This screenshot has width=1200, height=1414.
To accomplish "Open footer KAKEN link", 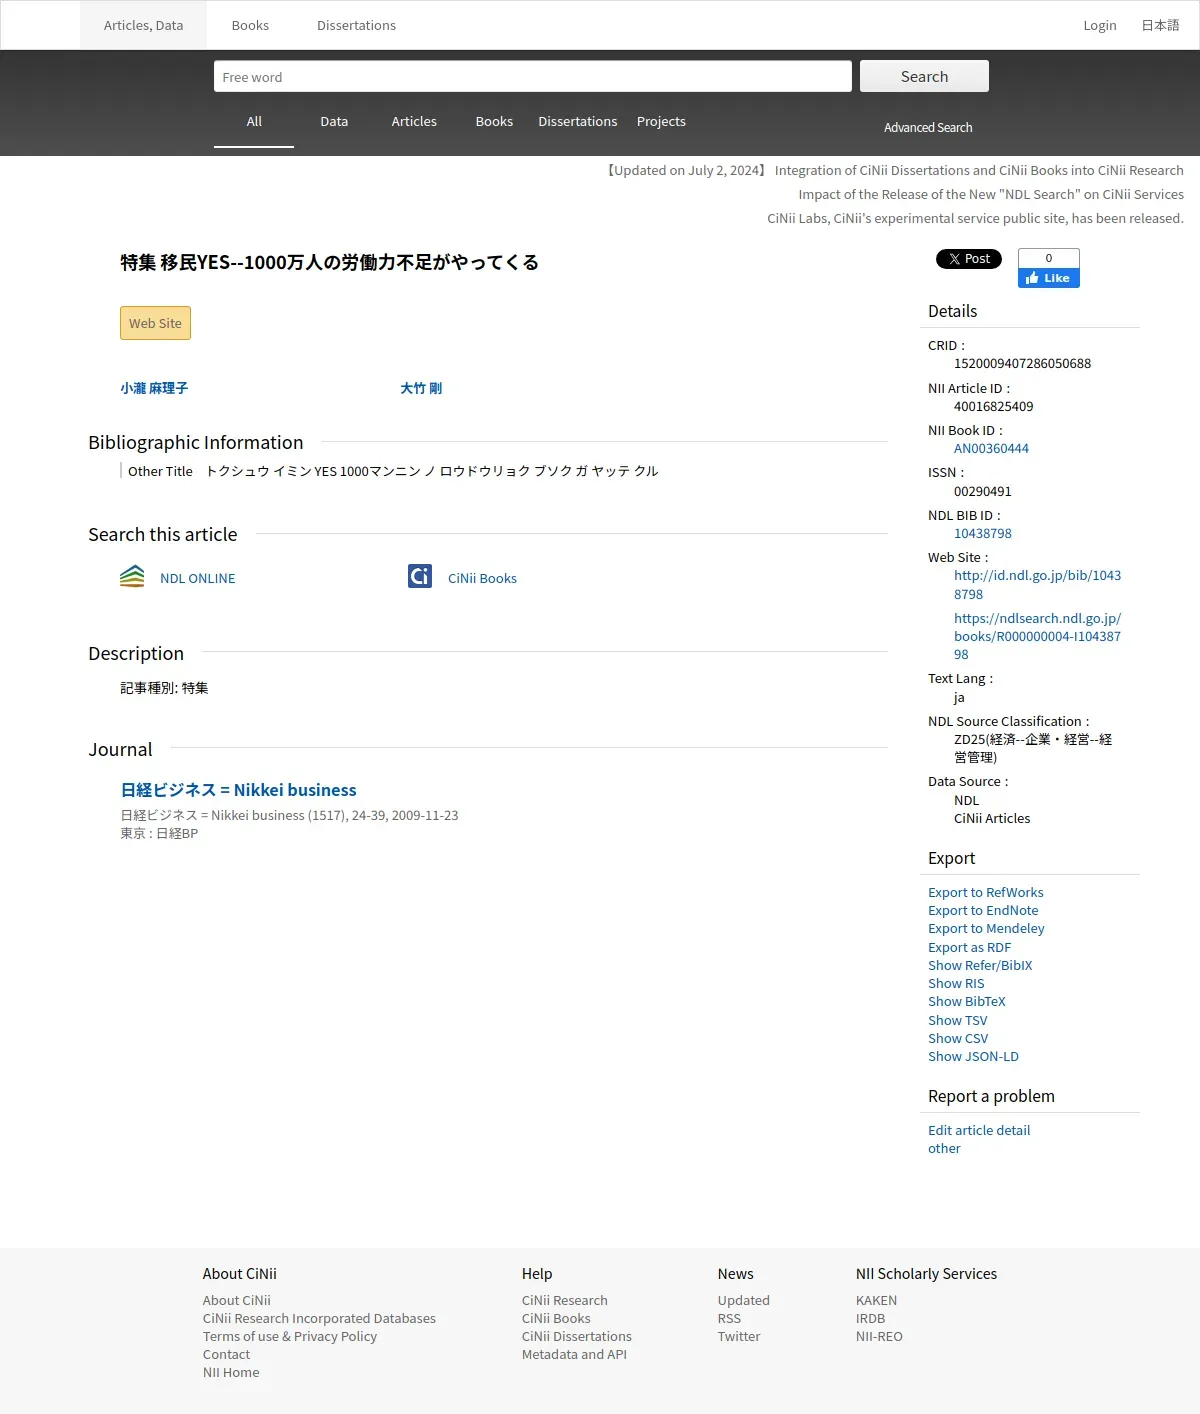I will click(876, 1301).
